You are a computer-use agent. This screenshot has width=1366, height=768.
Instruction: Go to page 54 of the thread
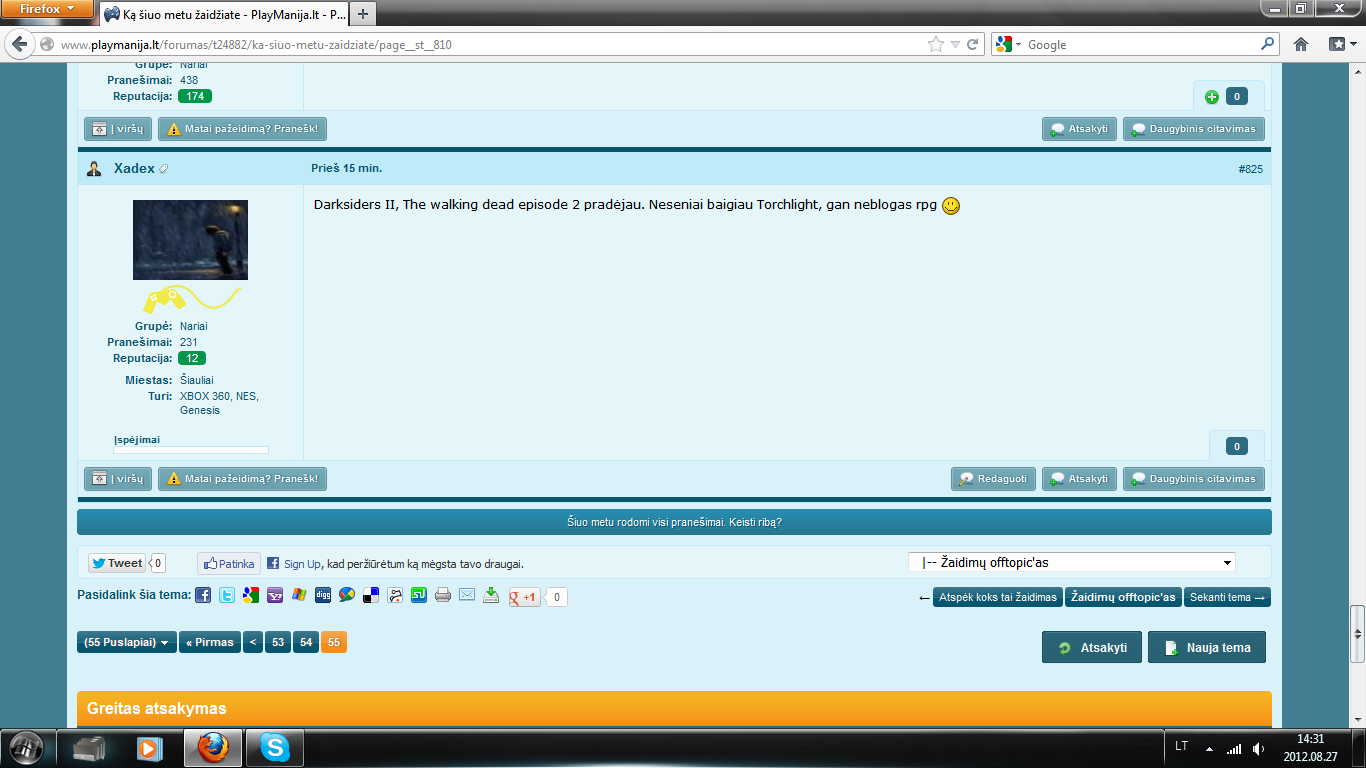[x=306, y=642]
